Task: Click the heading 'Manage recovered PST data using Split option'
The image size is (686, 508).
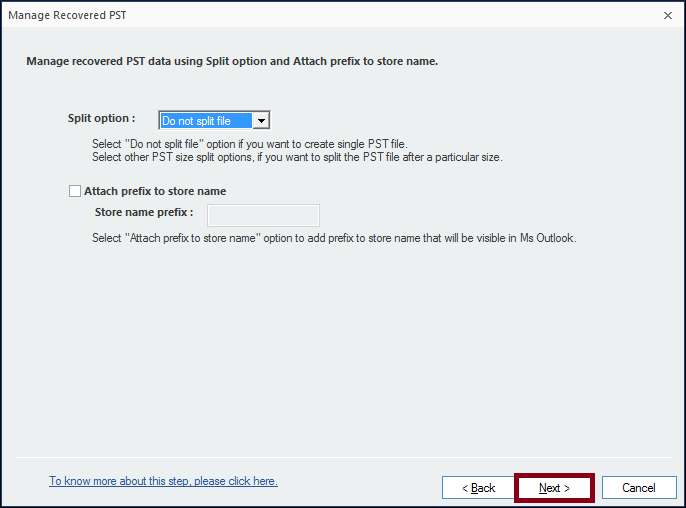Action: point(232,61)
